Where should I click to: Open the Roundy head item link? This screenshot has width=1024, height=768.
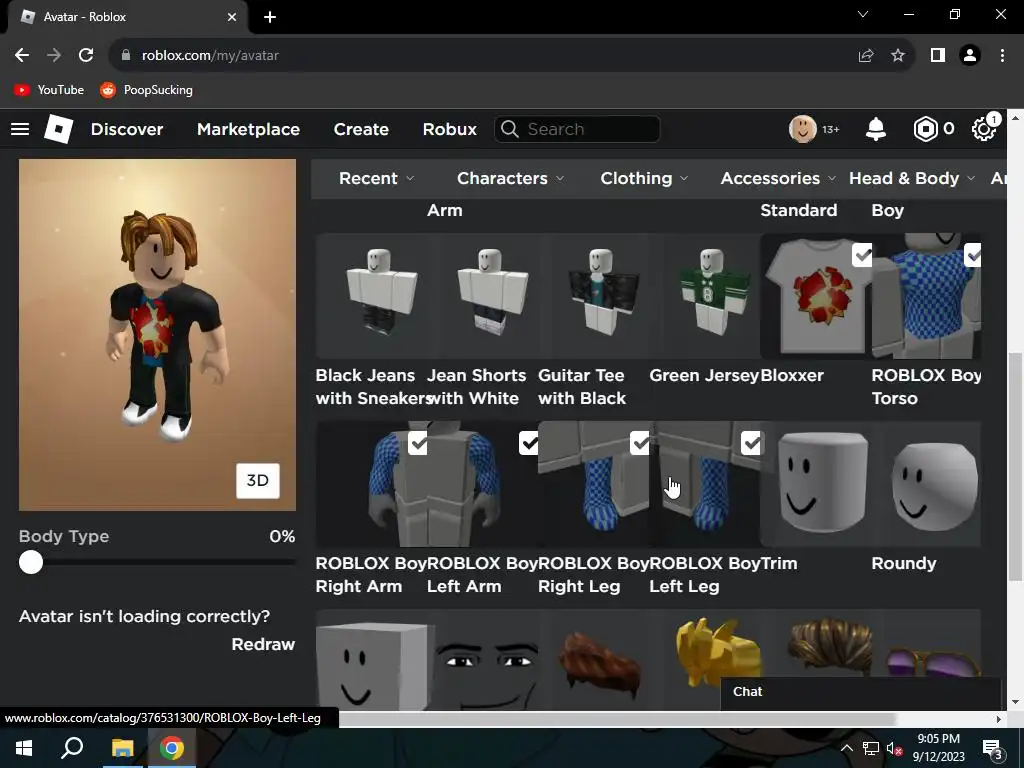coord(904,563)
